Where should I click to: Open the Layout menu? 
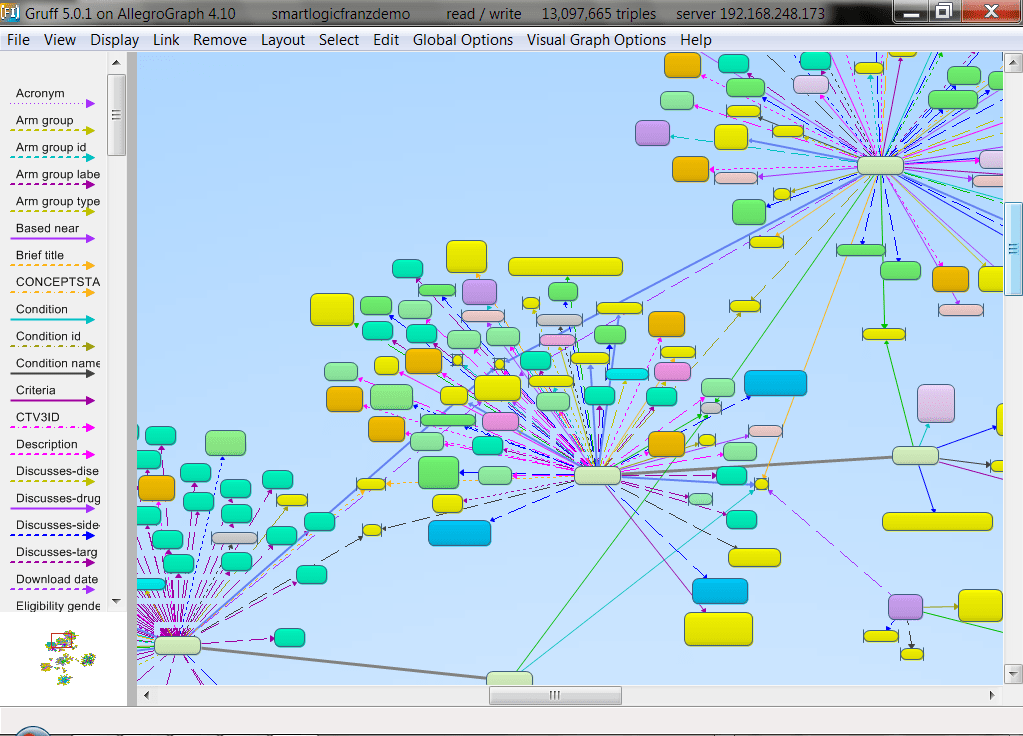[x=283, y=40]
